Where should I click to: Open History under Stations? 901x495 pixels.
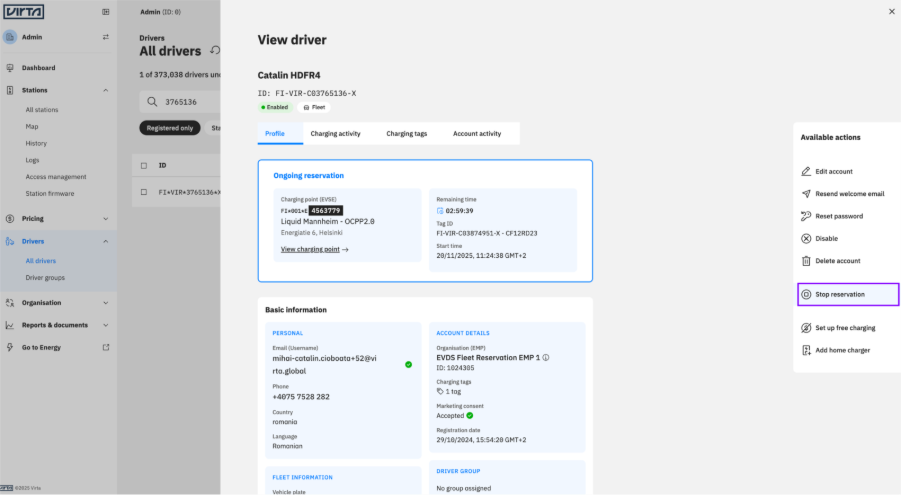click(36, 143)
